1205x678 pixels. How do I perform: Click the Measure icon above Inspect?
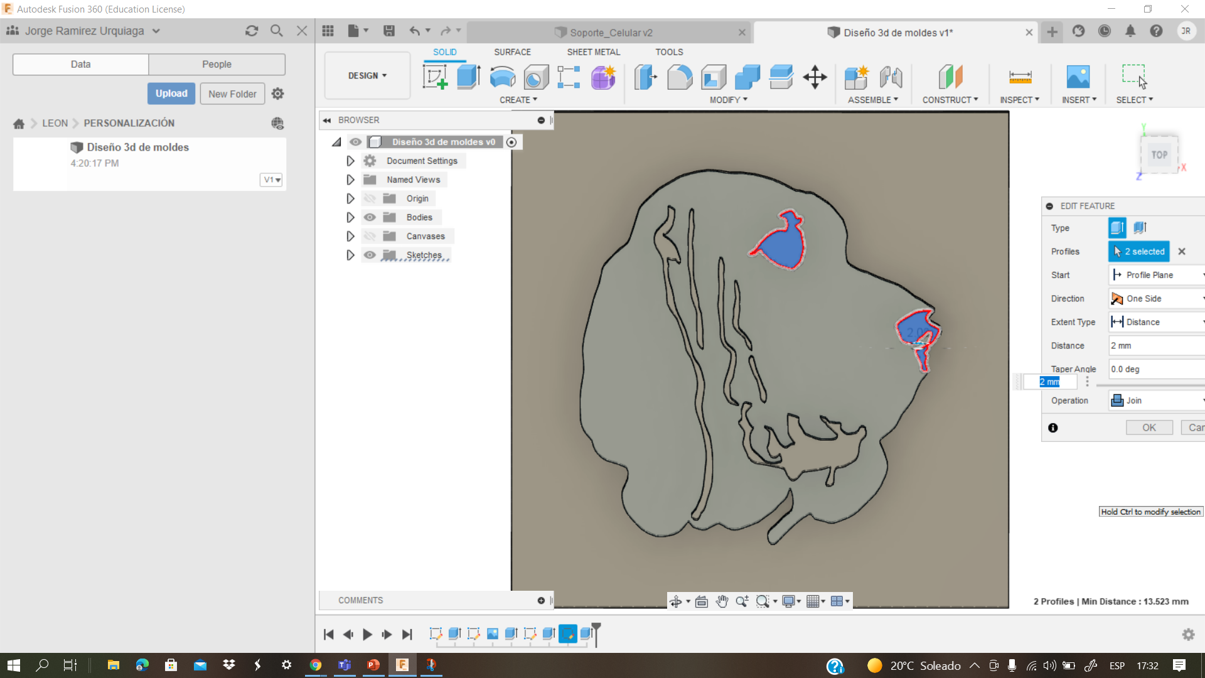(1019, 77)
